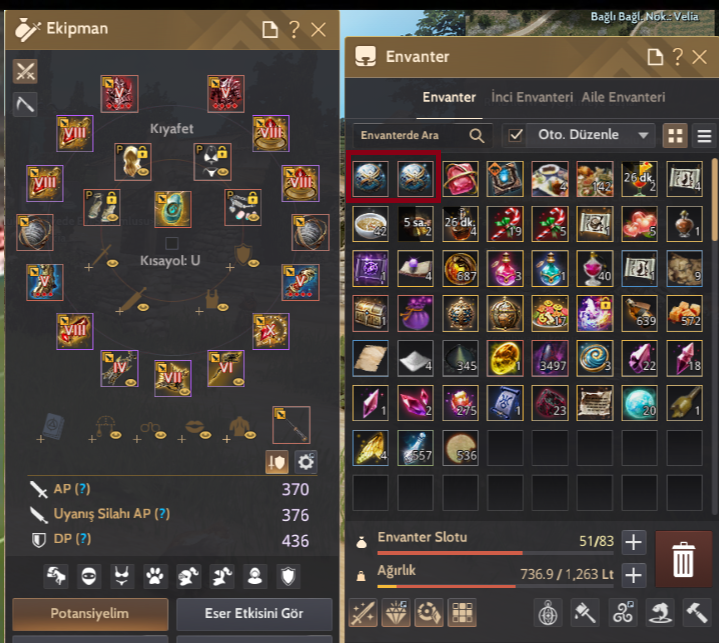Click the Eser Etkisini Gör button
This screenshot has width=719, height=643.
click(x=254, y=614)
